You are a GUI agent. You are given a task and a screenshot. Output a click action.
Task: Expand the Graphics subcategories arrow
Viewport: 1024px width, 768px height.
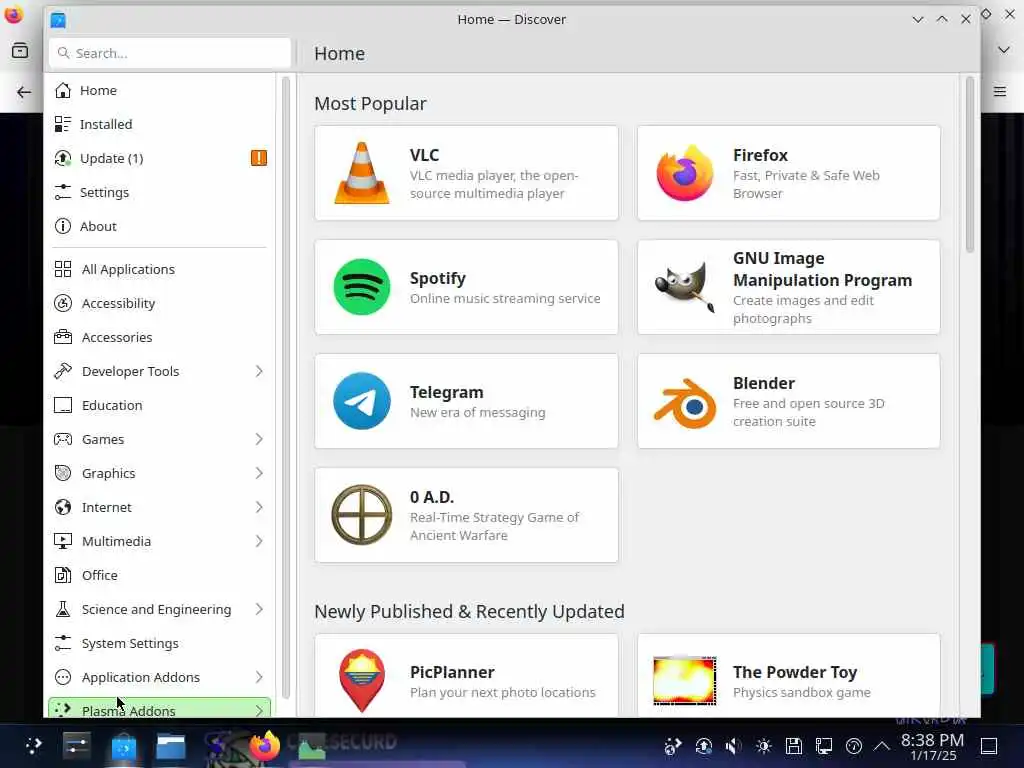[259, 473]
